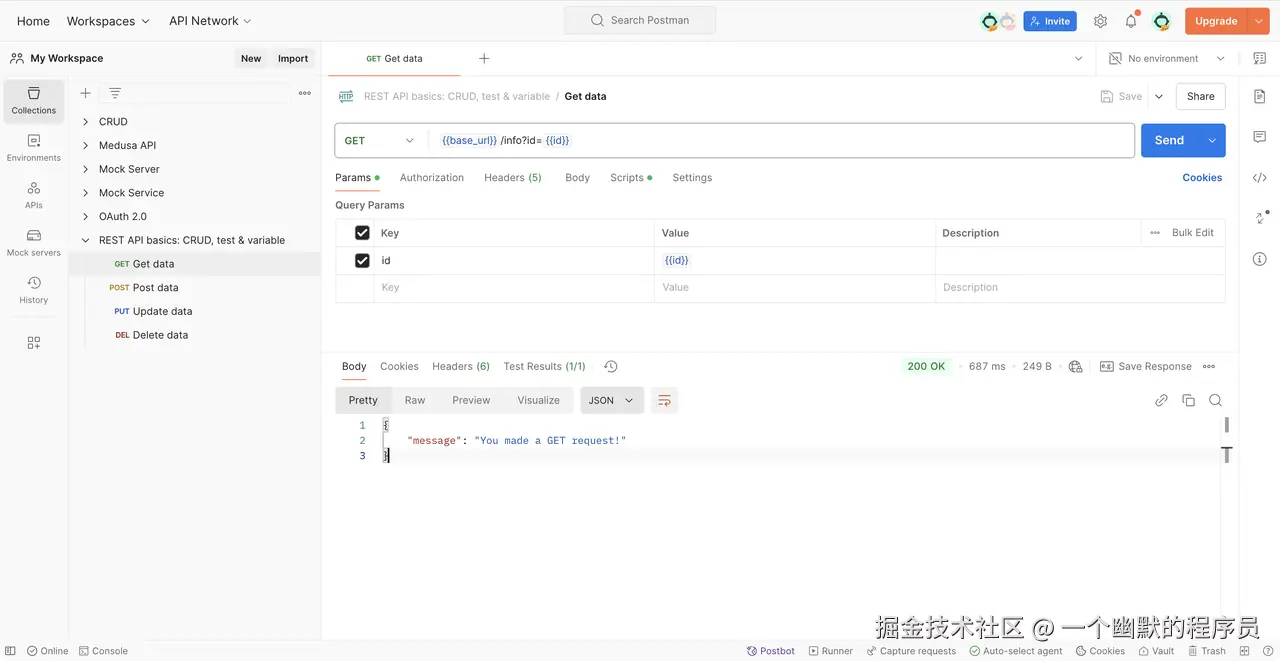The height and width of the screenshot is (661, 1280).
Task: Click the search icon in response body
Action: point(1215,400)
